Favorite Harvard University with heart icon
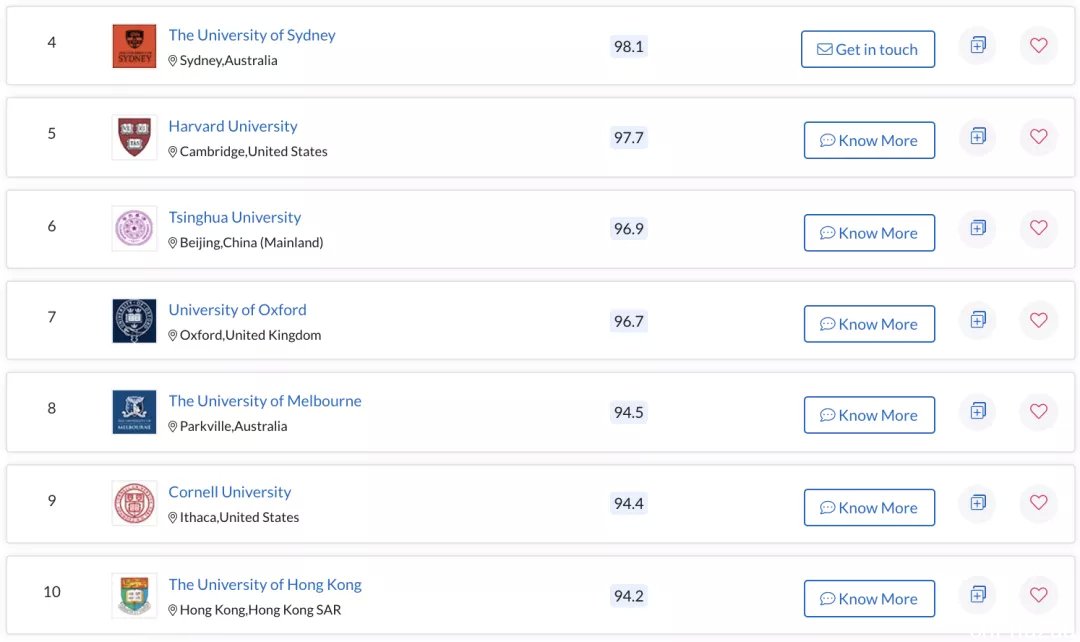This screenshot has height=642, width=1080. click(x=1038, y=136)
